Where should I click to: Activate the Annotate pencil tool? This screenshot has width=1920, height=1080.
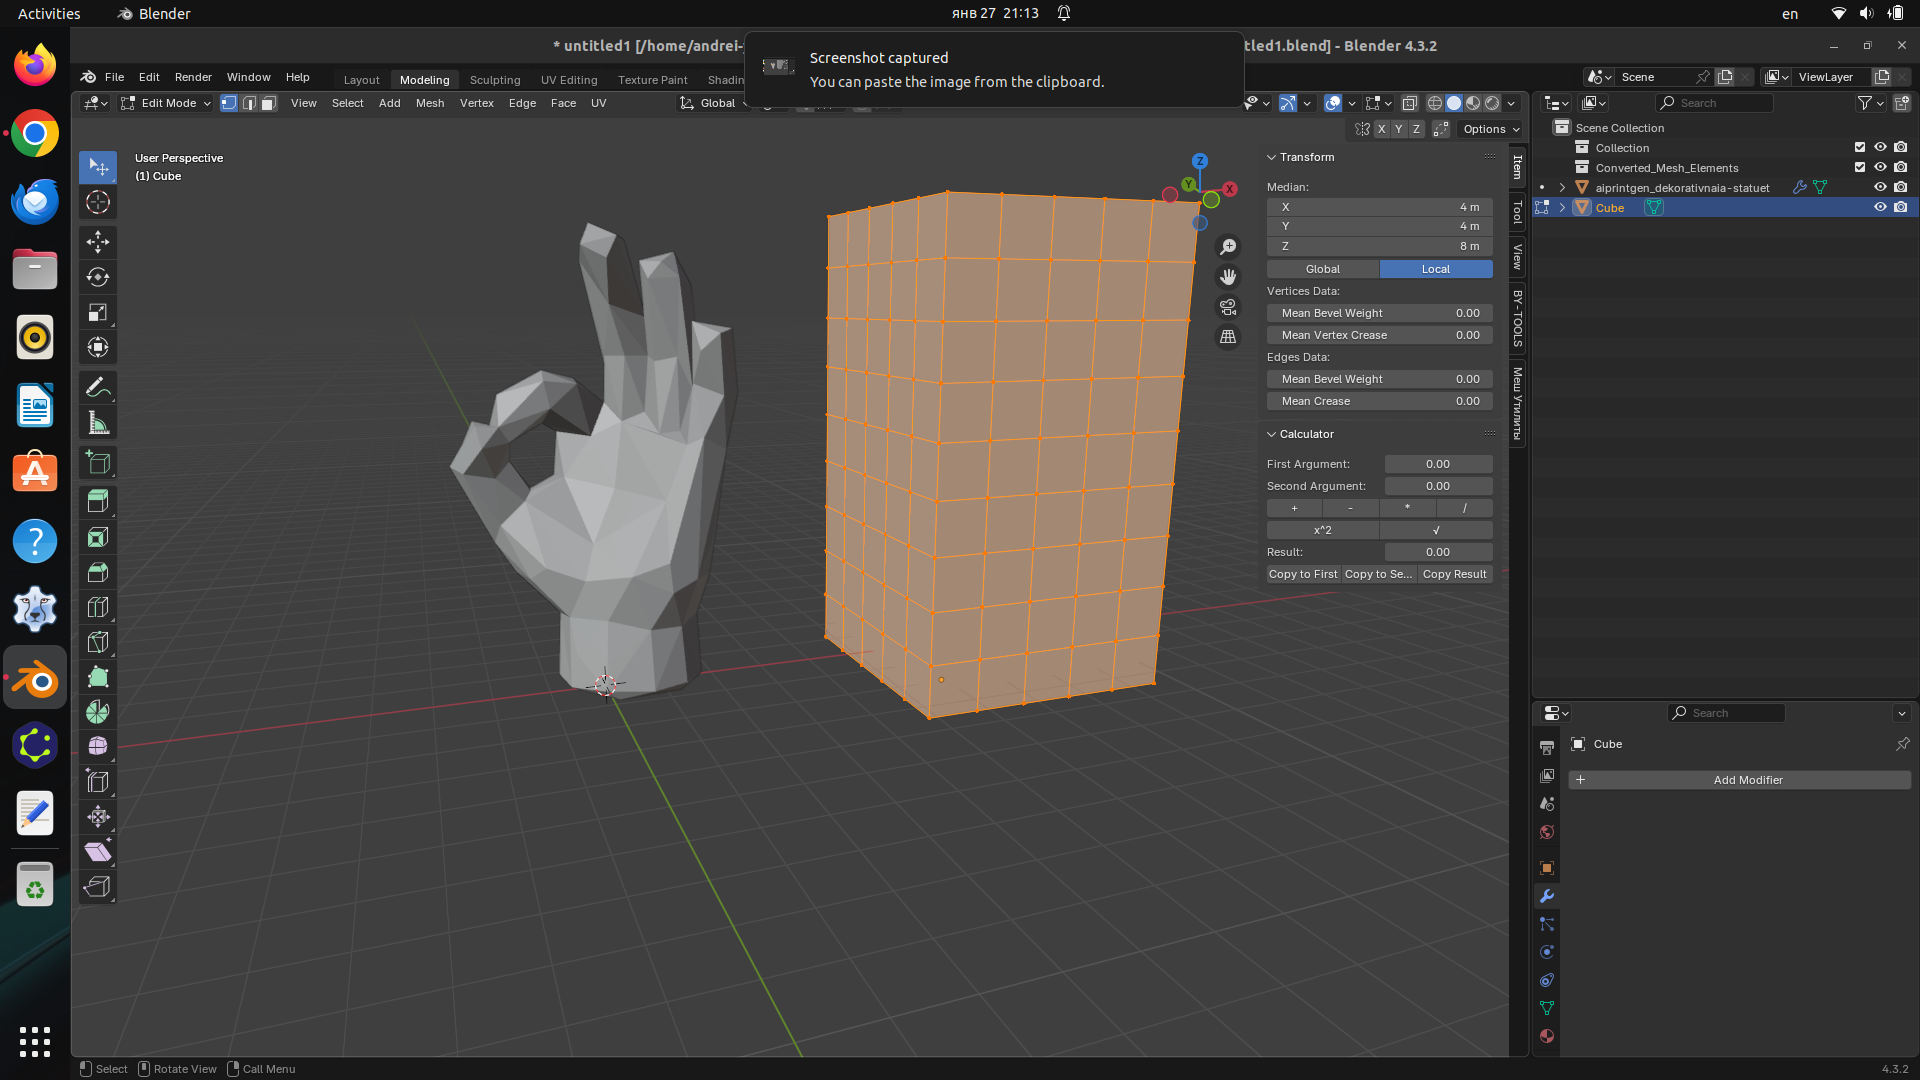point(98,388)
